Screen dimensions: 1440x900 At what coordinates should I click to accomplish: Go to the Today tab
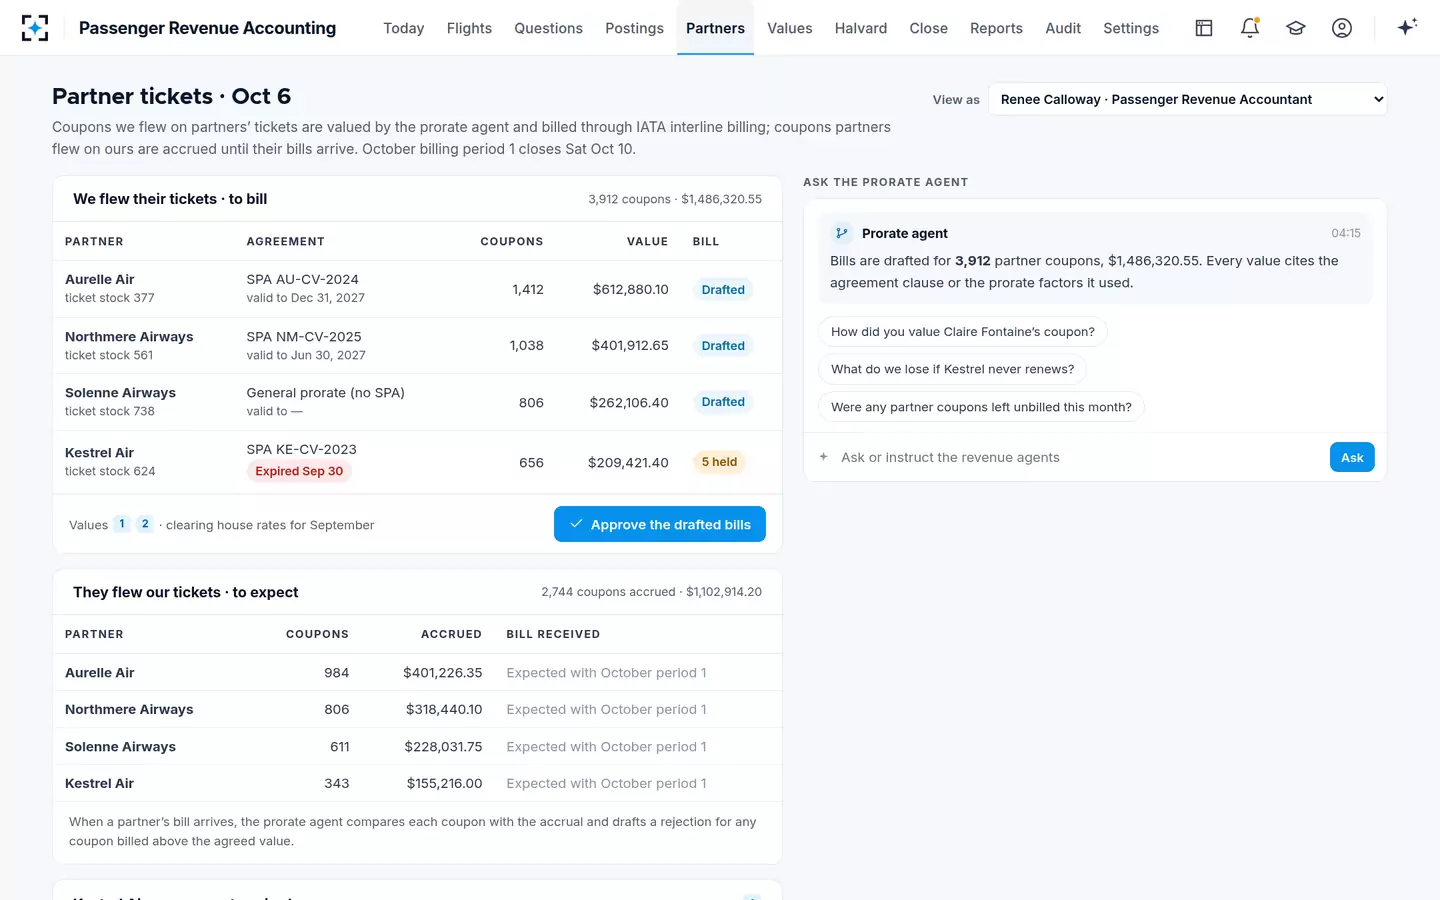tap(404, 28)
